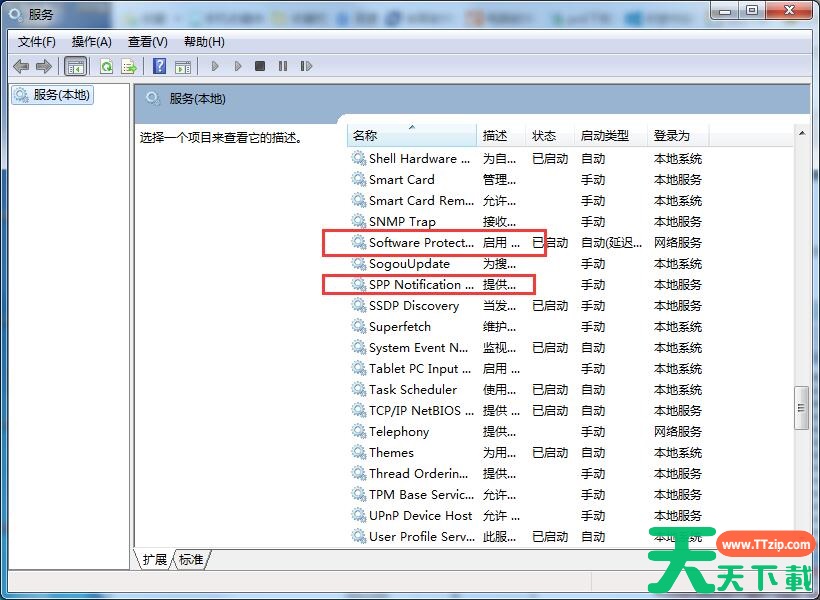Maximize the 服务 window
Screen dimensions: 820x600
pos(751,10)
